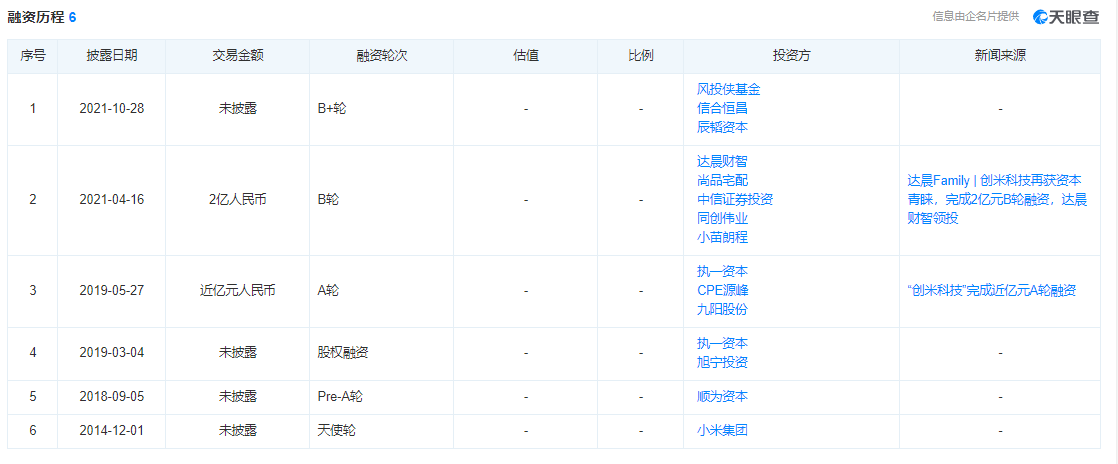
Task: Click the 天眼查 logo icon
Action: (1067, 17)
